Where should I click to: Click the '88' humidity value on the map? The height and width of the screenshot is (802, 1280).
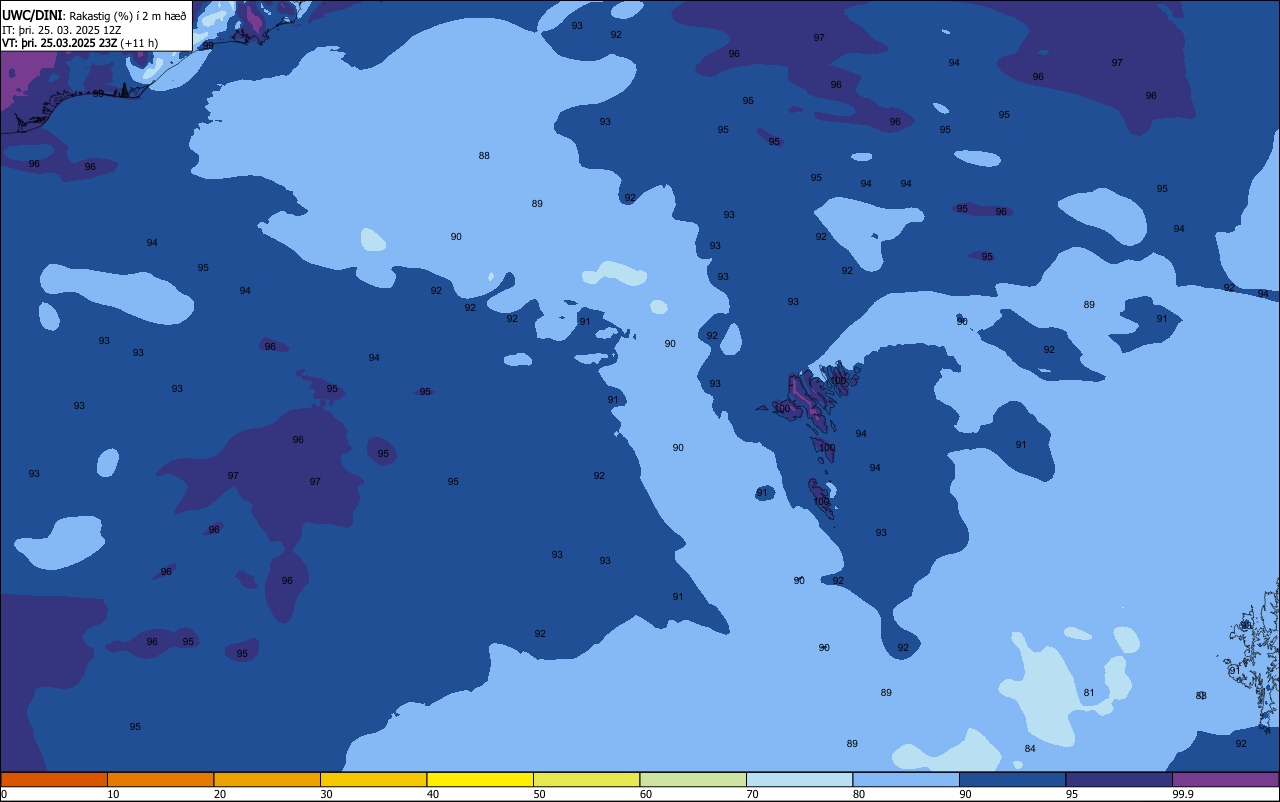point(484,156)
